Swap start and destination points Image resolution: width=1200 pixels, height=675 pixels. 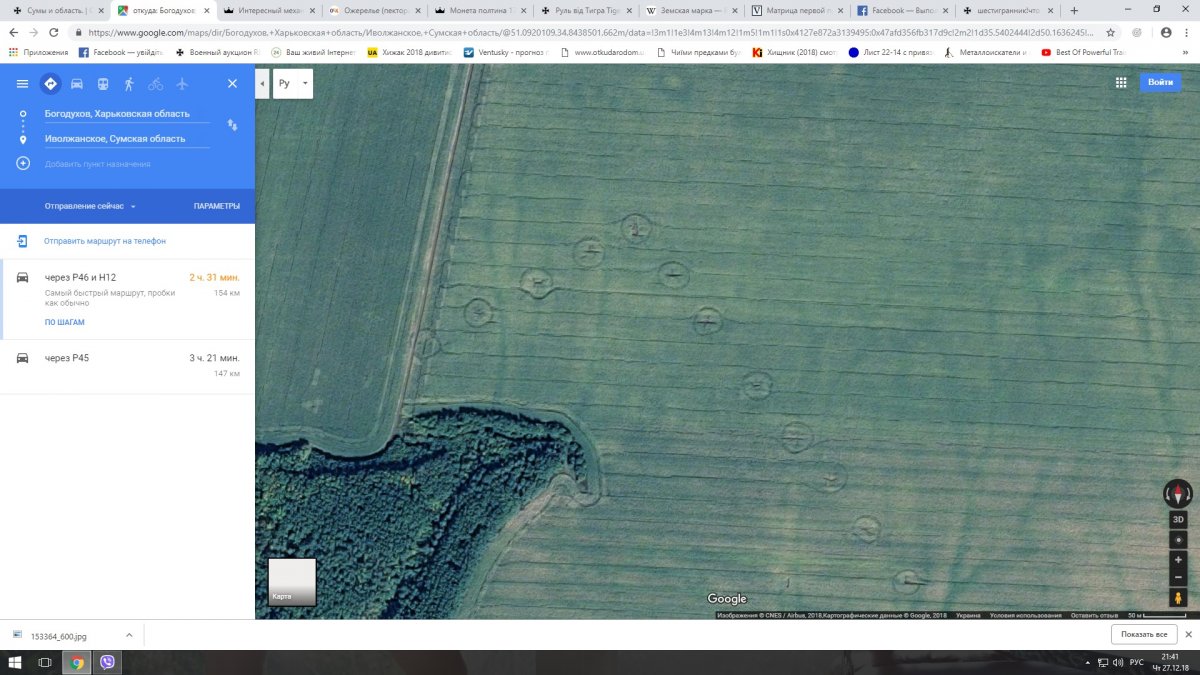coord(232,125)
